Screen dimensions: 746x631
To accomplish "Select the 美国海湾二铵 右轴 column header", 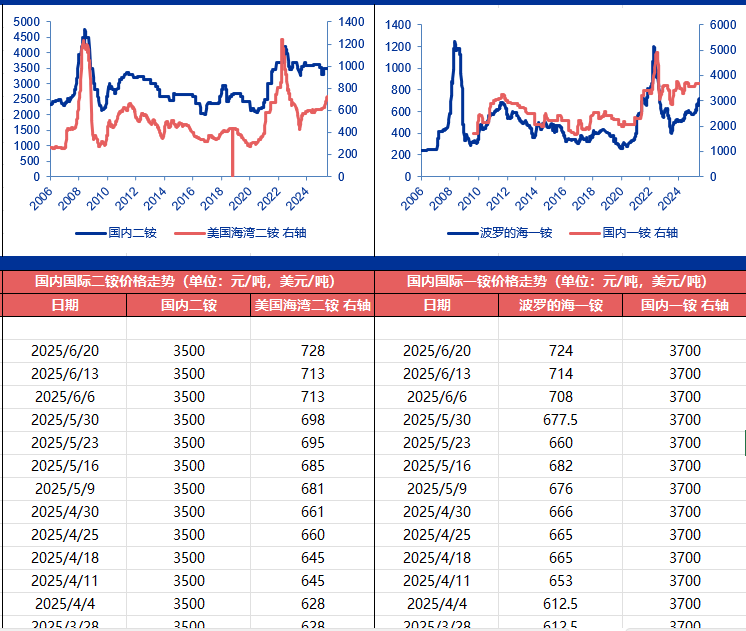I will tap(312, 305).
